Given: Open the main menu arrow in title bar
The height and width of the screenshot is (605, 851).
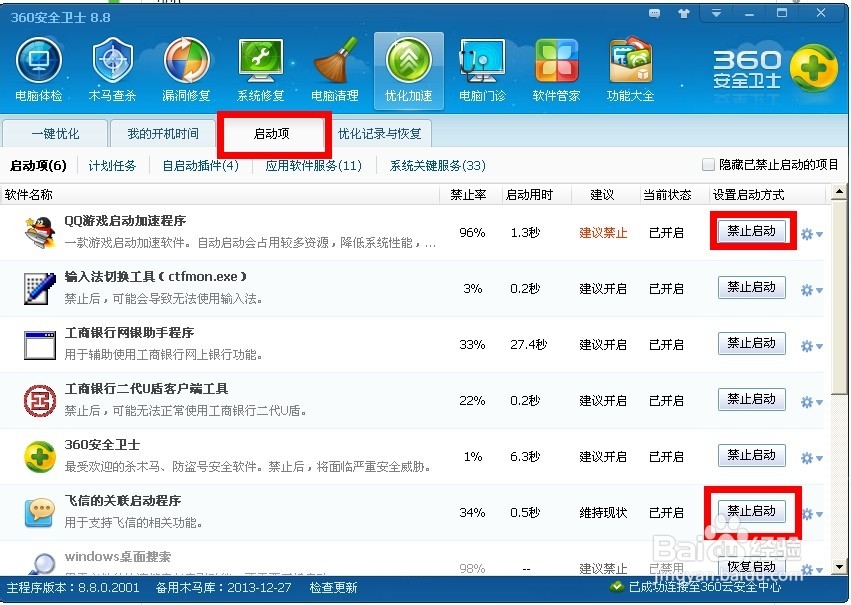Looking at the screenshot, I should (716, 14).
